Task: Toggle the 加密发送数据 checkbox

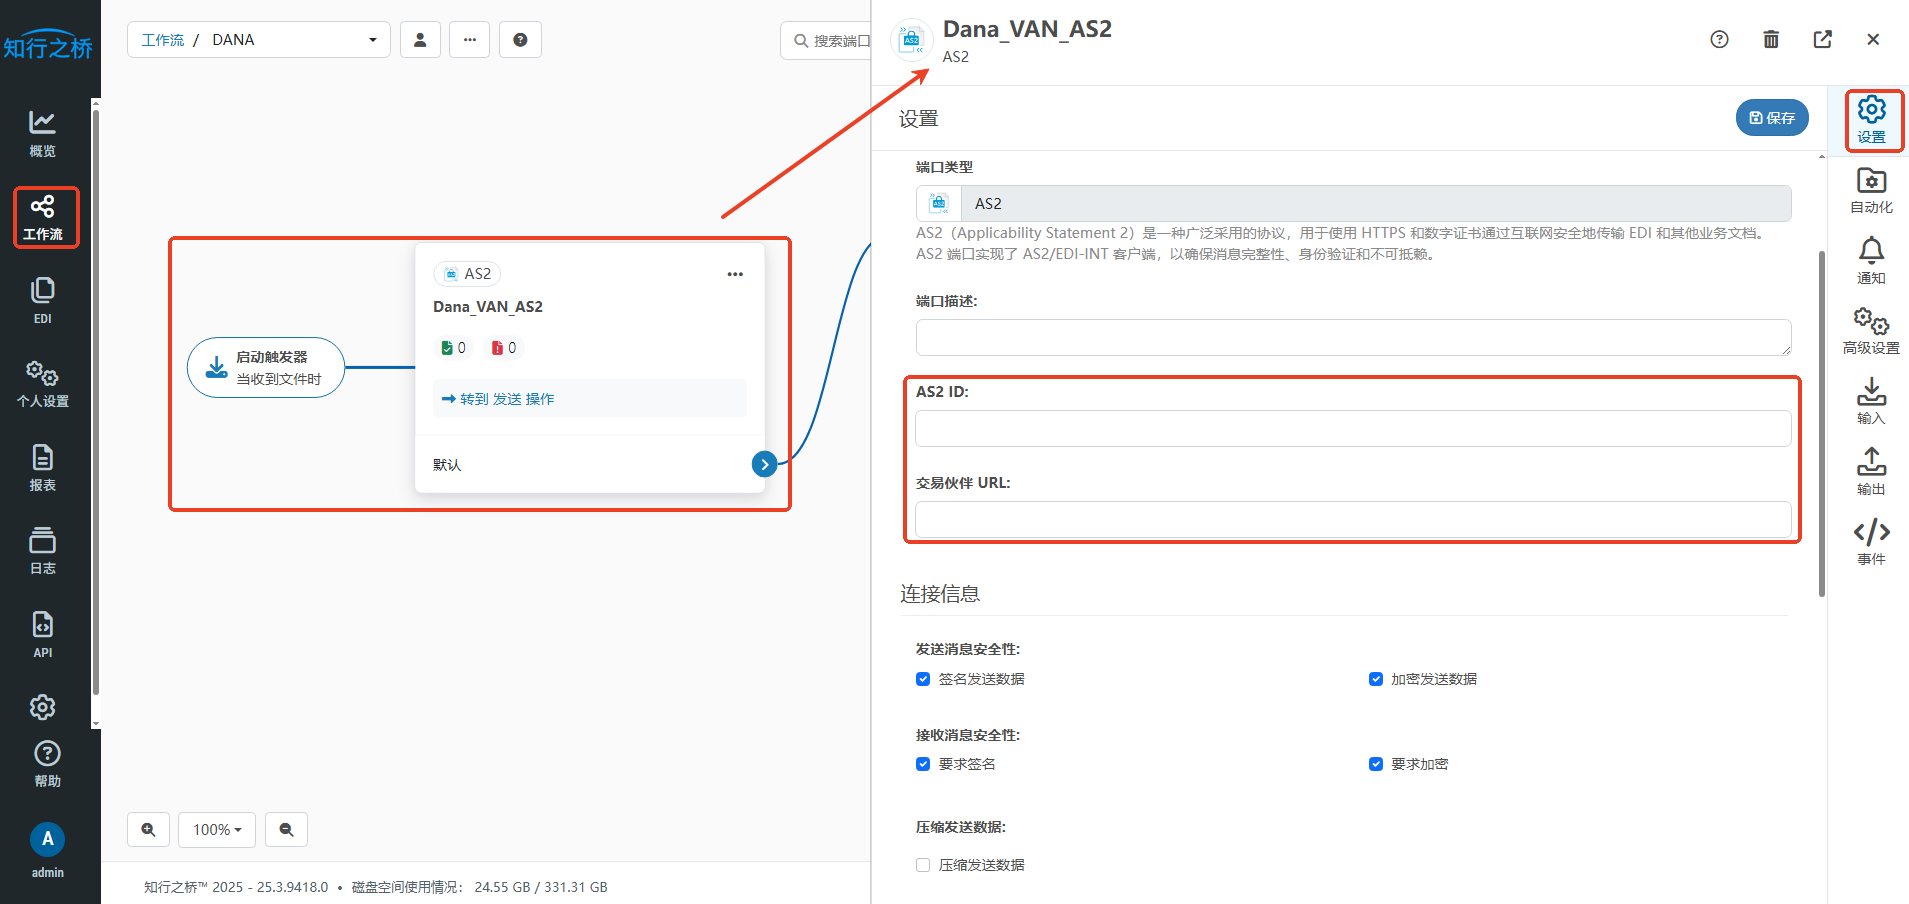Action: pyautogui.click(x=1375, y=679)
